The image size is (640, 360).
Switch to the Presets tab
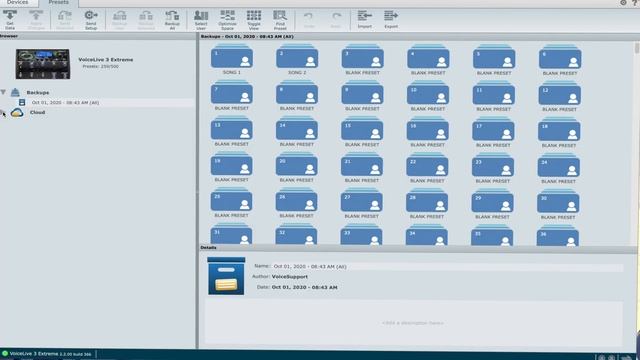[58, 3]
